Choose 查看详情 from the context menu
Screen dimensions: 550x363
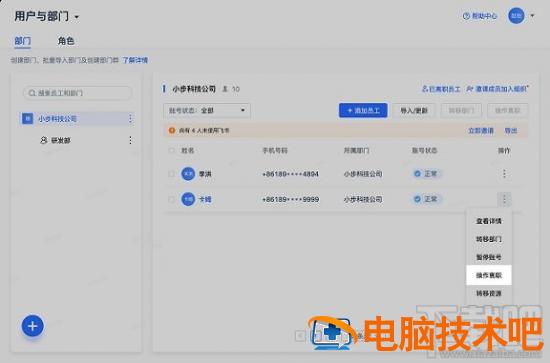coord(489,221)
